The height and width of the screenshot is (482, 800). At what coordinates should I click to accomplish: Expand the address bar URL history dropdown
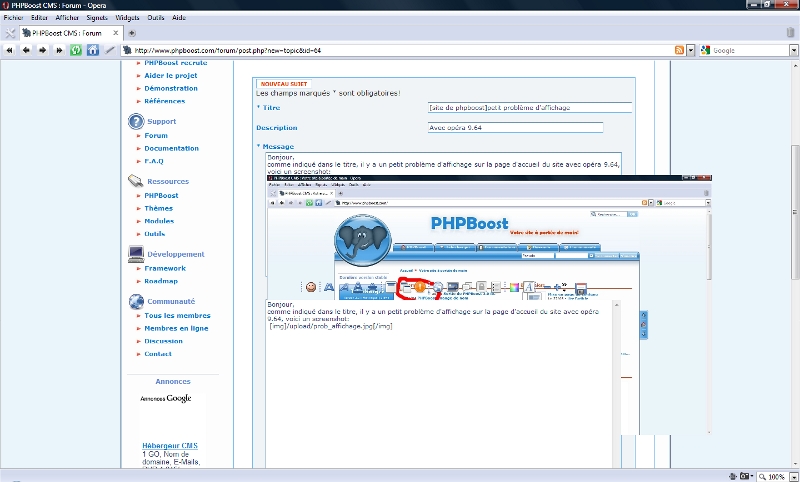(x=689, y=50)
